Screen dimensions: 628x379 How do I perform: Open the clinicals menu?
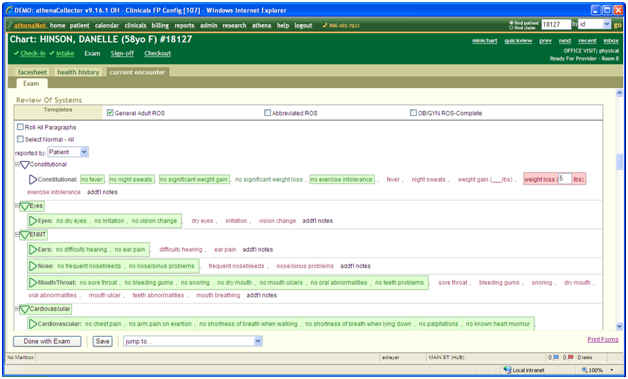tap(135, 25)
